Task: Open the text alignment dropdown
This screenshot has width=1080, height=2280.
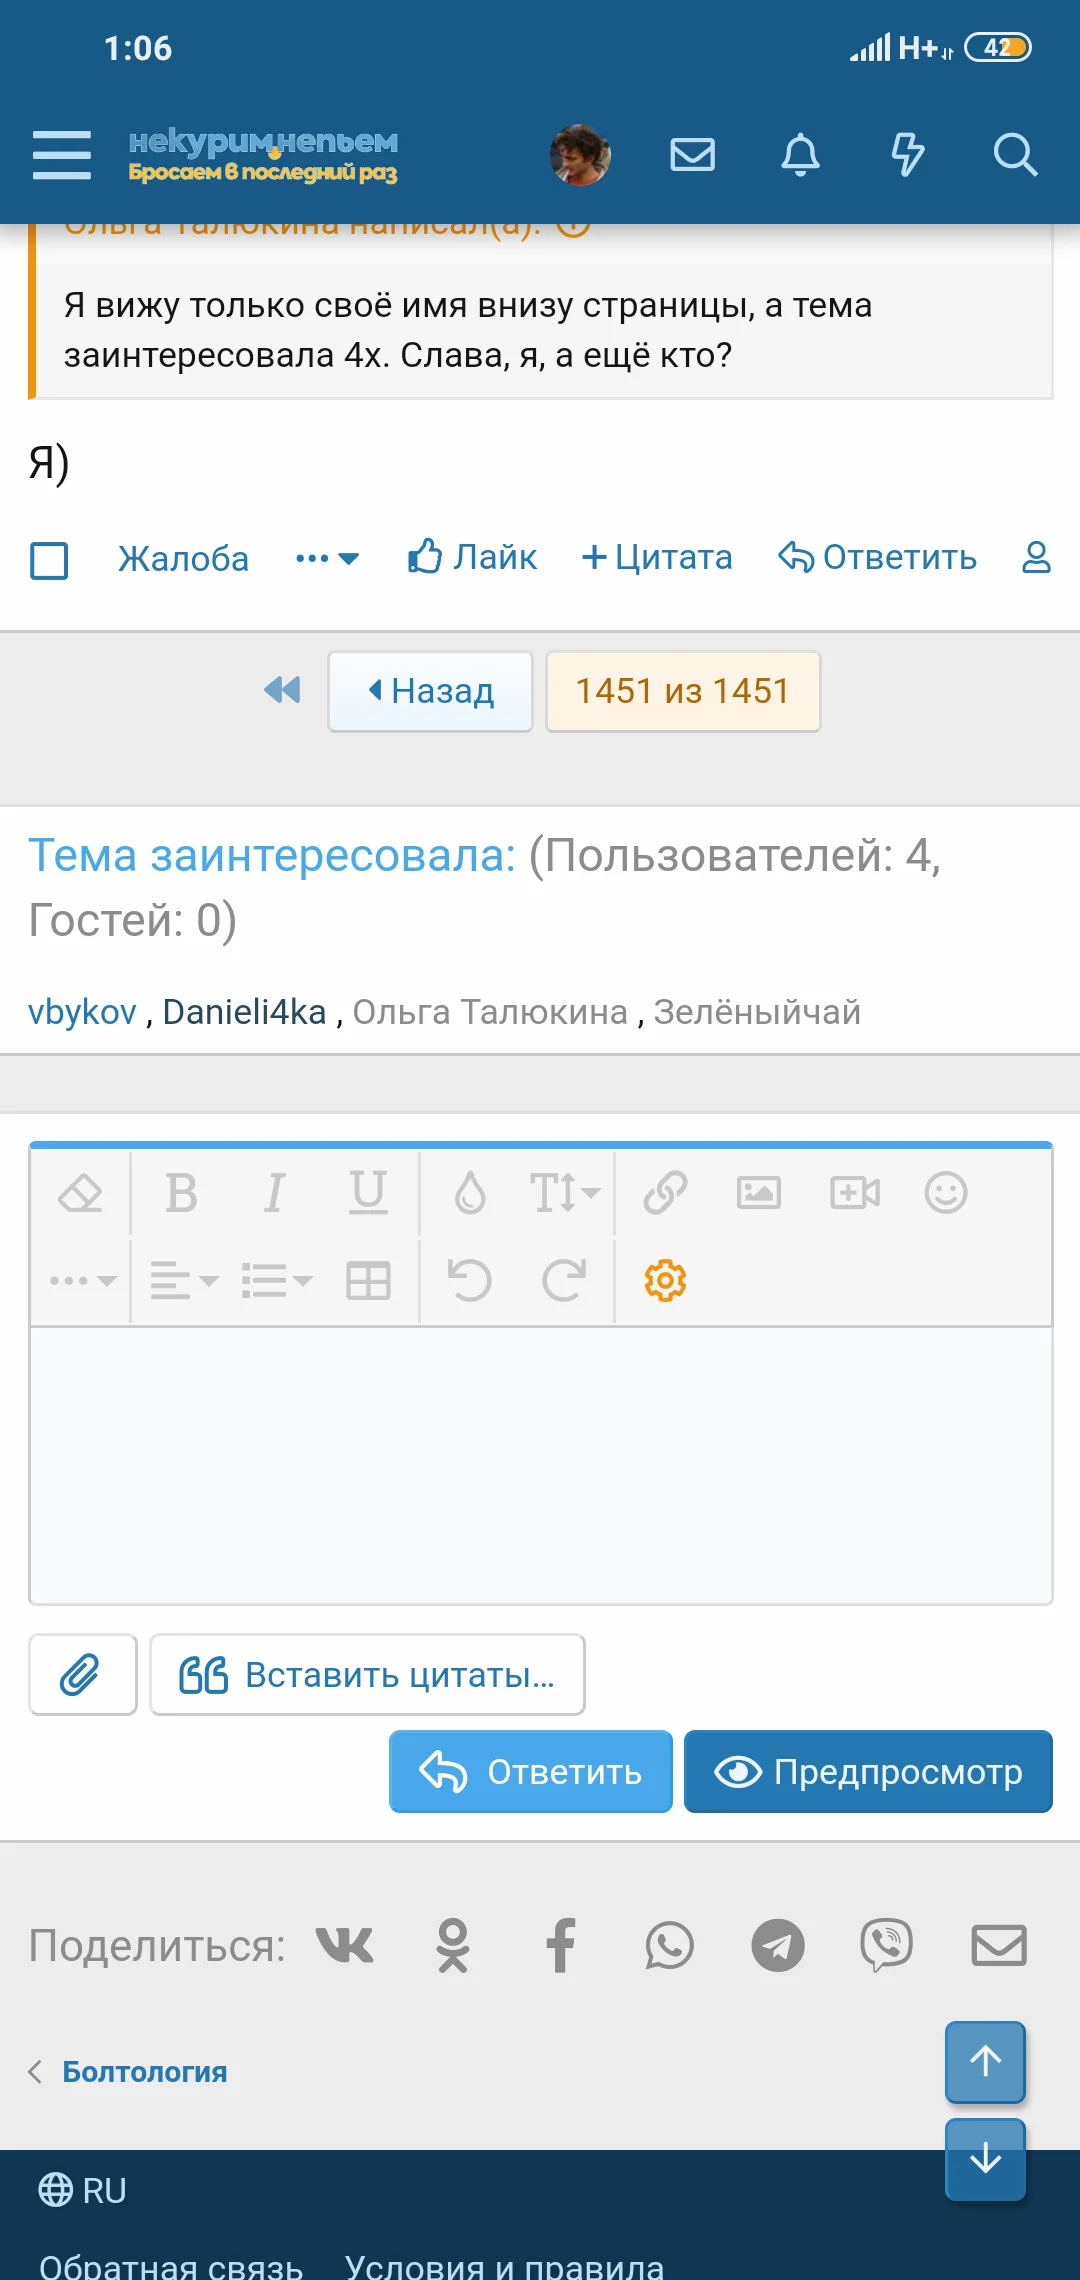Action: (x=184, y=1280)
